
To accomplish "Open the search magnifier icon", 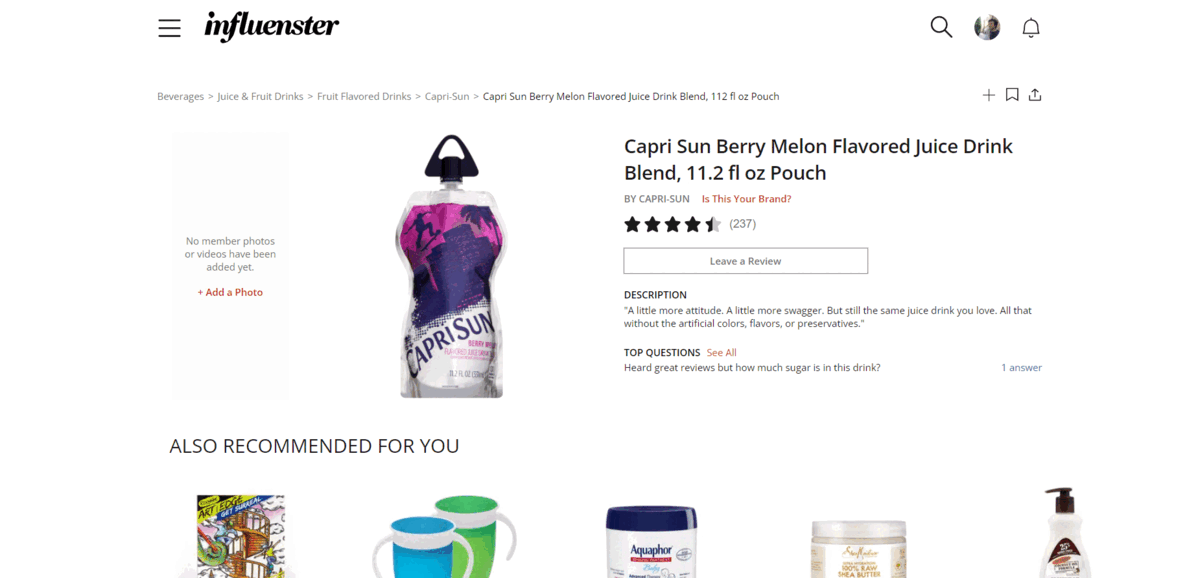I will (941, 27).
